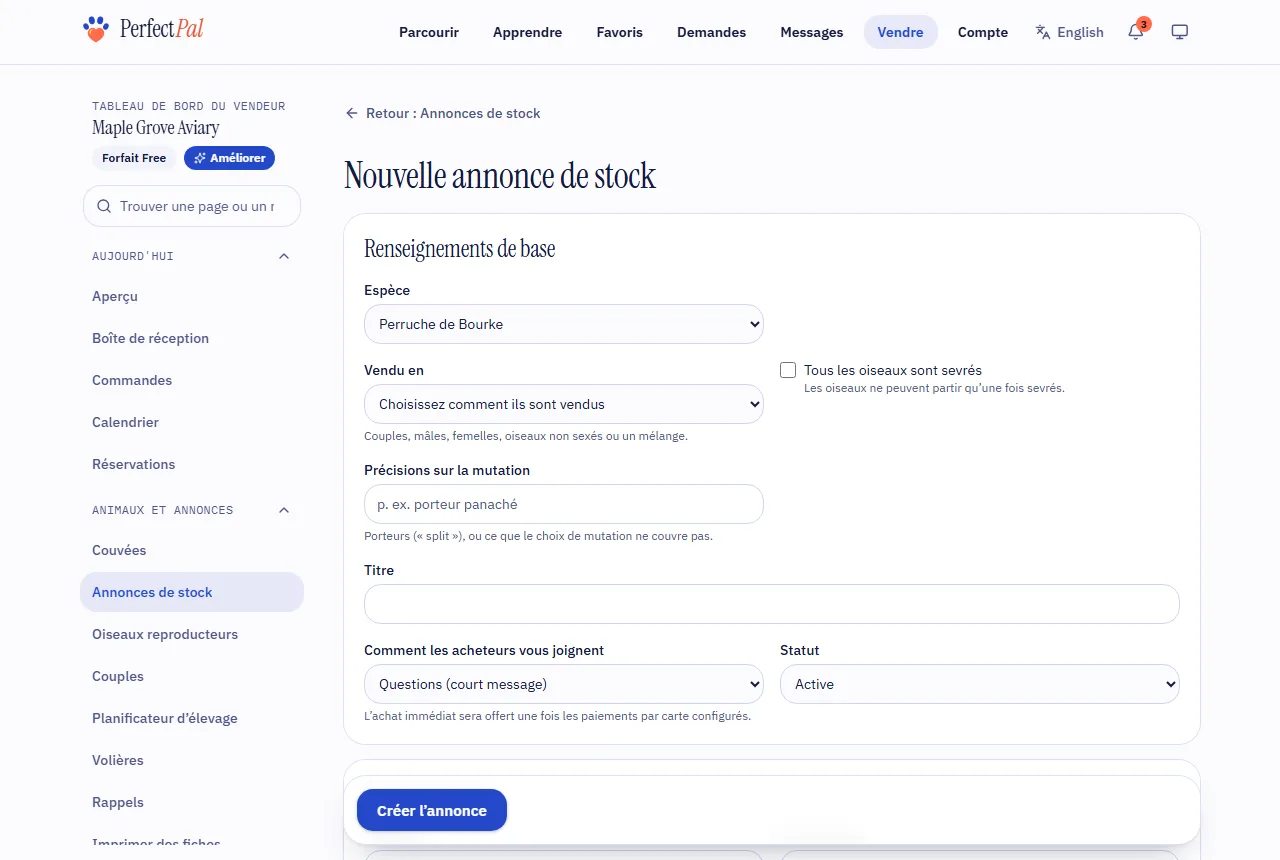Open Messages in top navigation
The height and width of the screenshot is (860, 1280).
click(x=812, y=32)
